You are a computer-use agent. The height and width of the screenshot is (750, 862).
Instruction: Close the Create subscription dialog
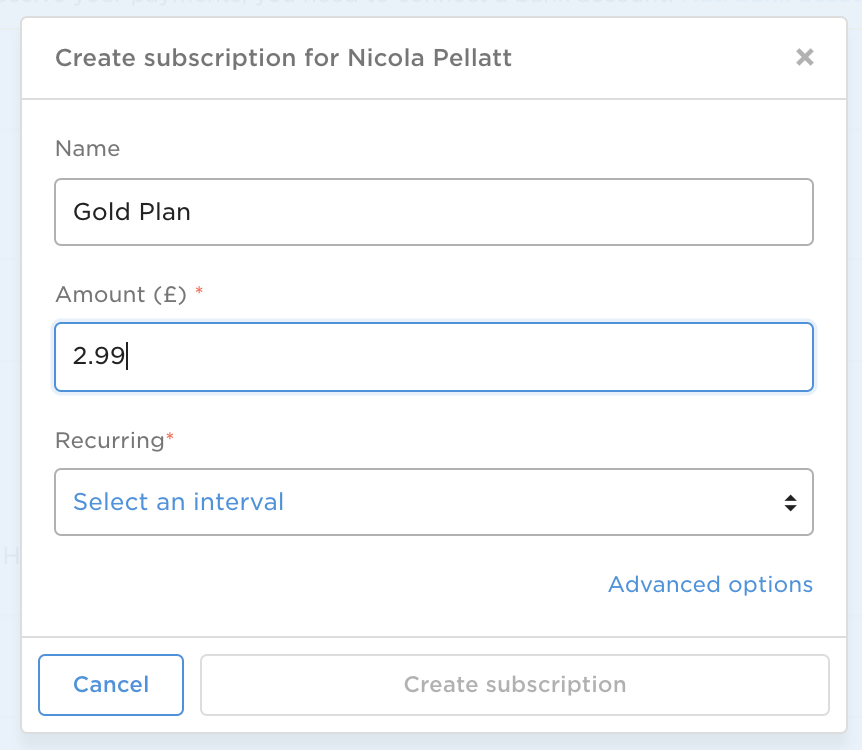pyautogui.click(x=804, y=58)
